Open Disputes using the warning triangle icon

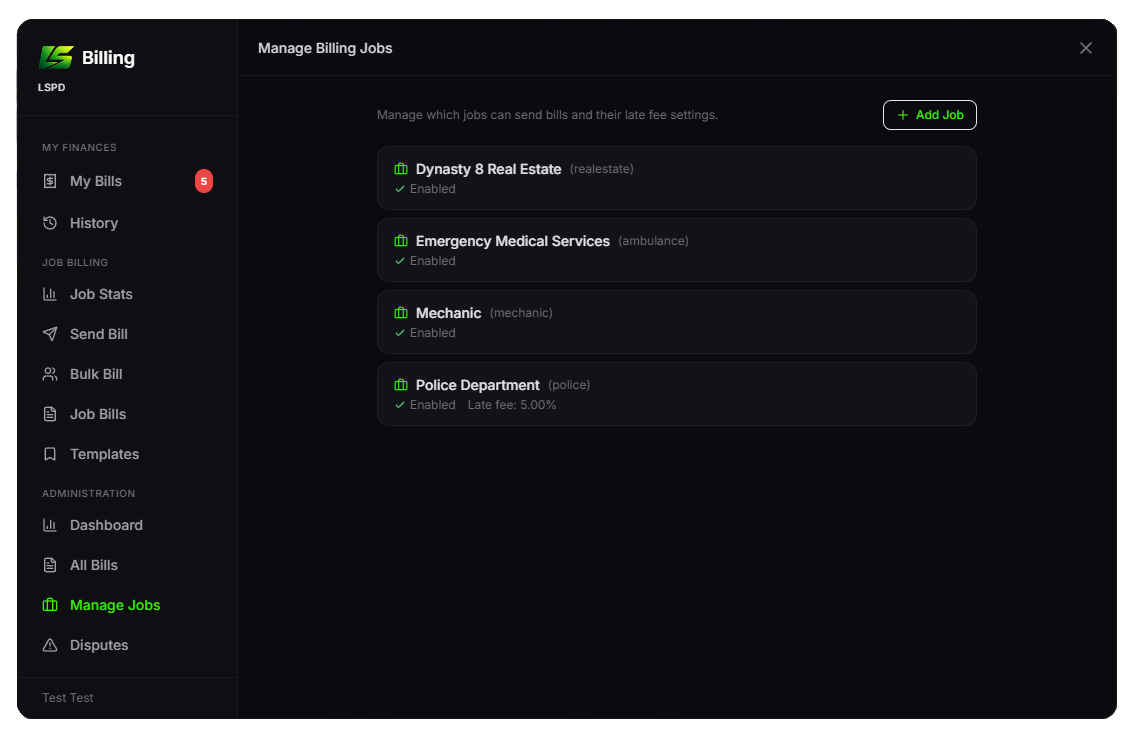coord(50,644)
